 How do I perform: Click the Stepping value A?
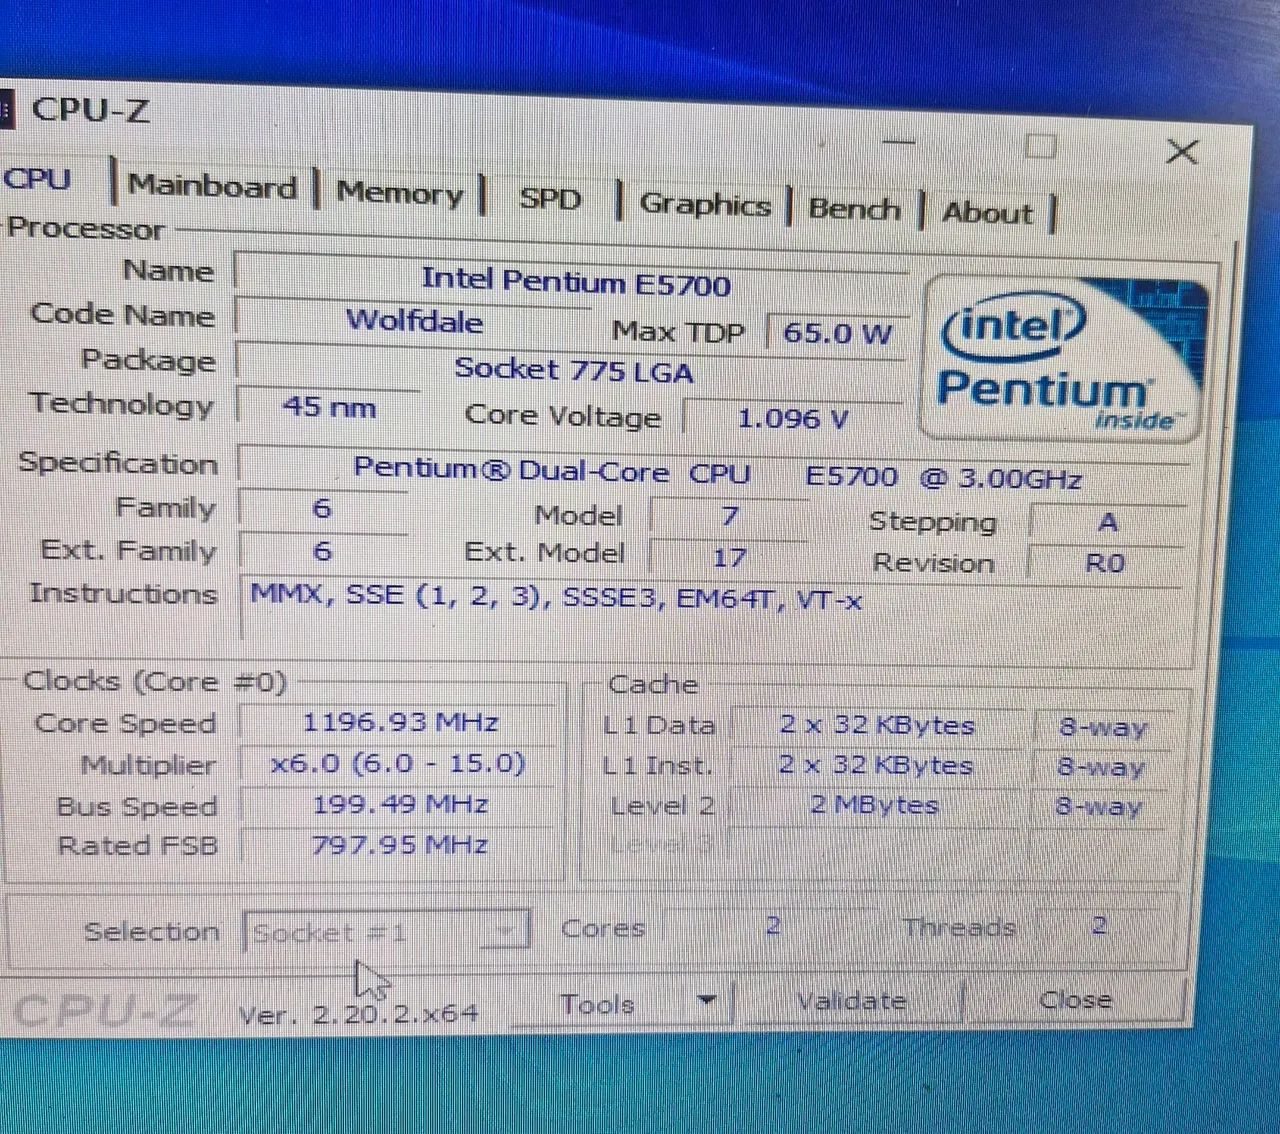coord(1106,523)
